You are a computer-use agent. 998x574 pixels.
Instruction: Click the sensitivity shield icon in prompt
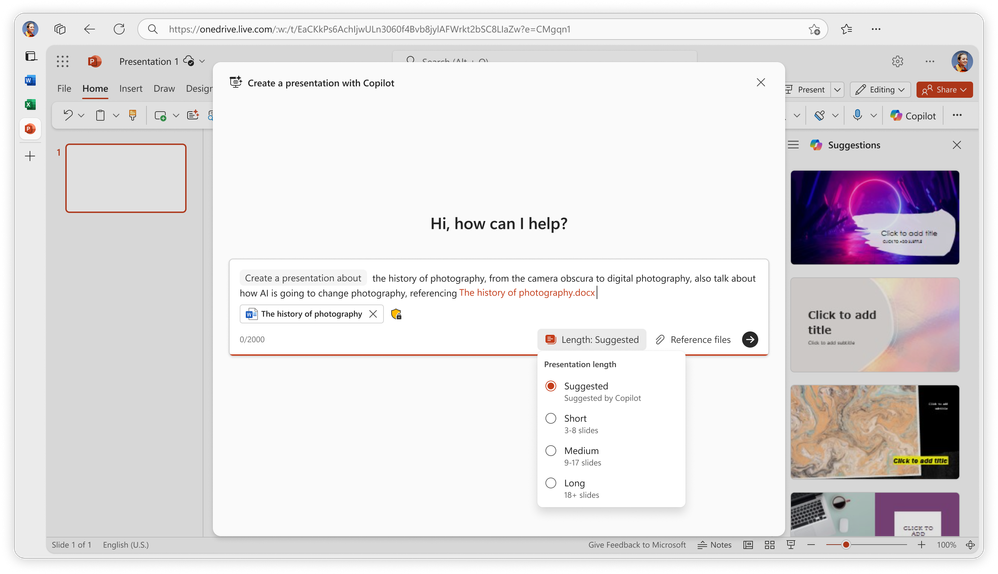pyautogui.click(x=396, y=314)
